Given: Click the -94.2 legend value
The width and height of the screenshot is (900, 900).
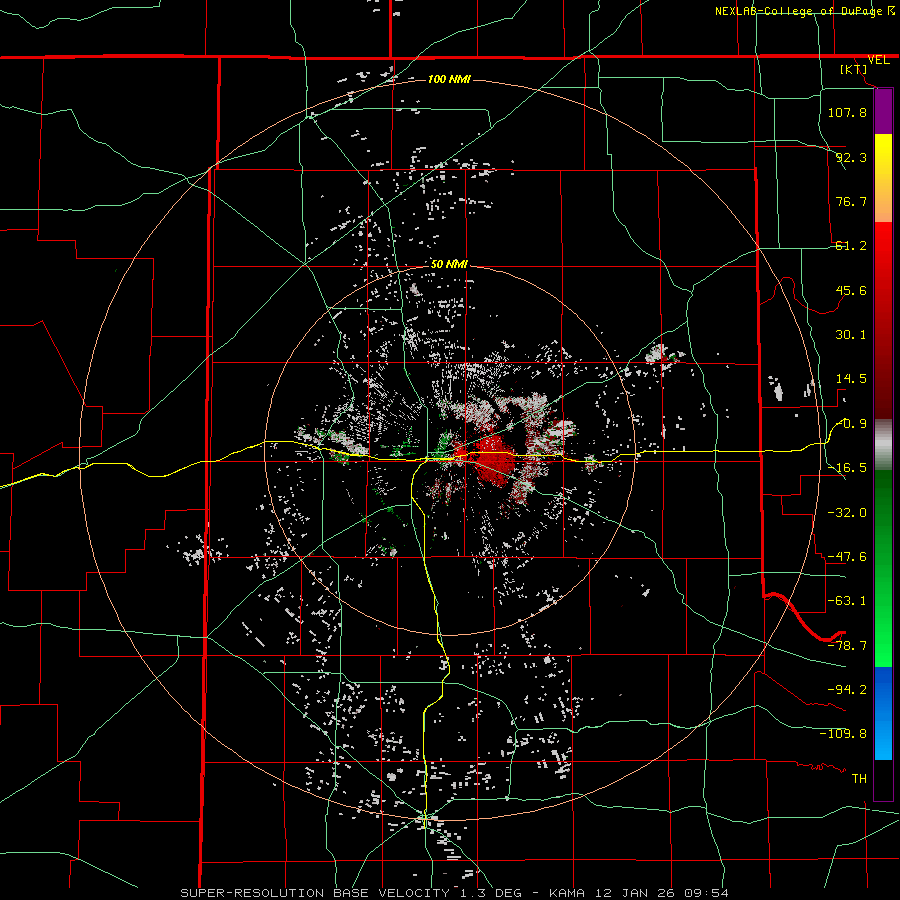Looking at the screenshot, I should tap(847, 690).
